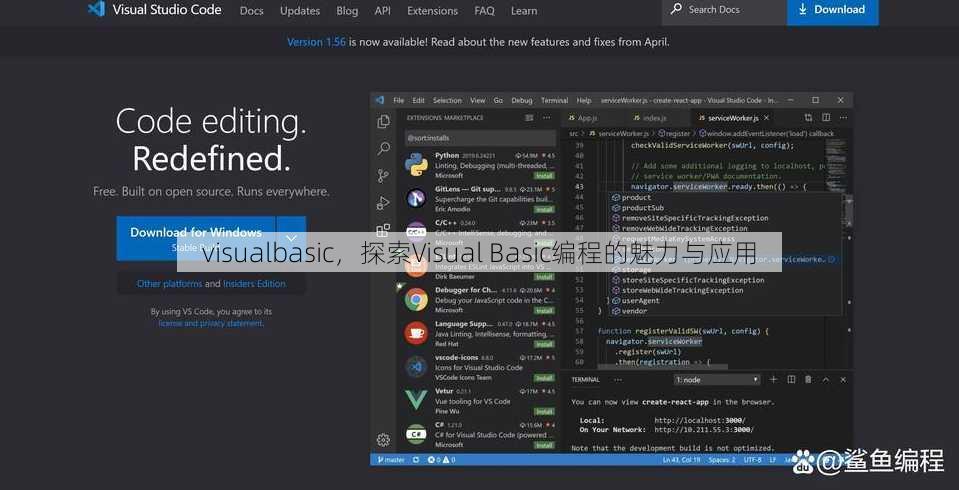Switch to the index.js tab
959x490 pixels.
pos(654,118)
